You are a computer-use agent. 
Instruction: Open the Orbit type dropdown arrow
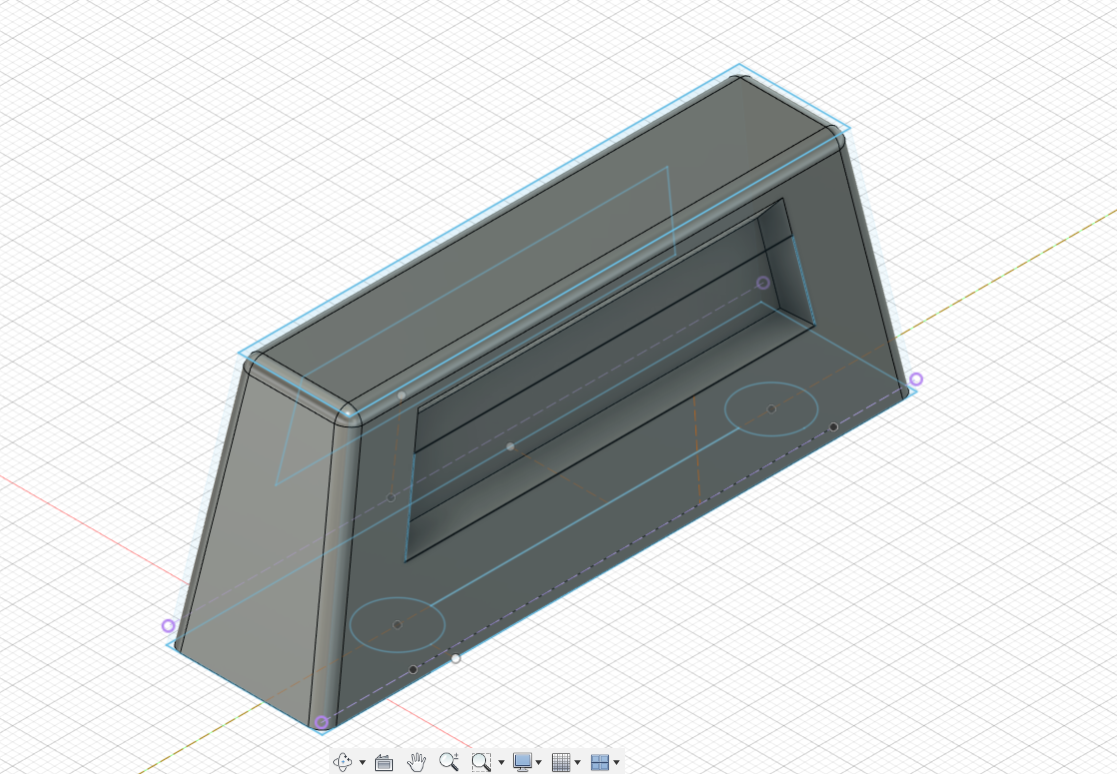pos(363,763)
